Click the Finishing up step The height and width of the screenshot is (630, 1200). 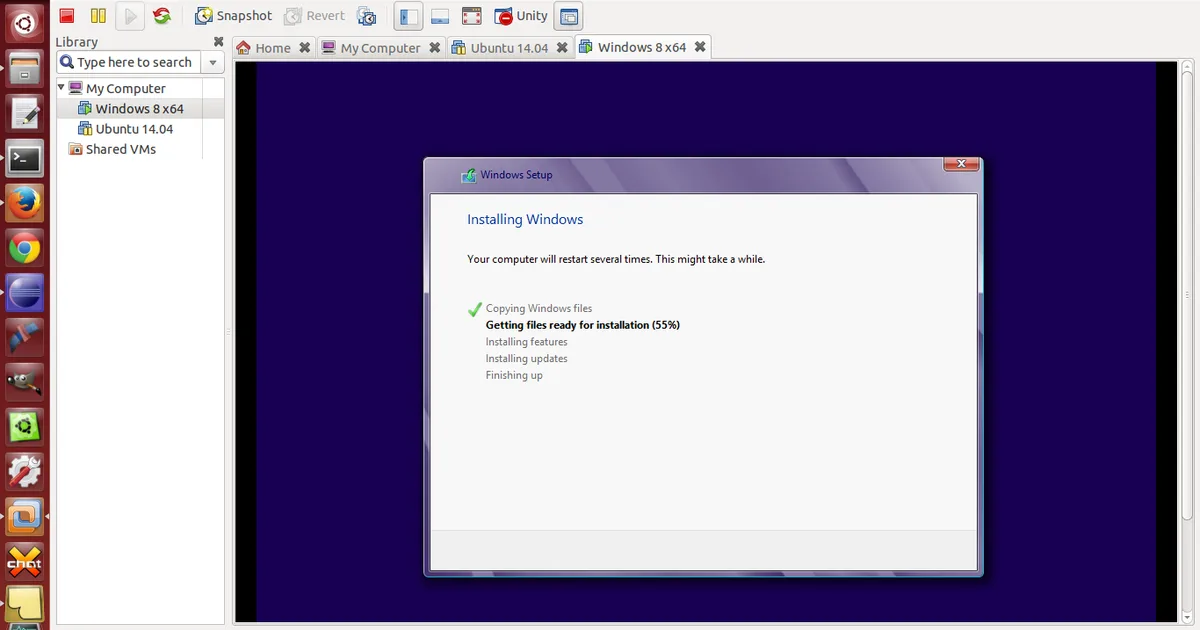click(514, 375)
